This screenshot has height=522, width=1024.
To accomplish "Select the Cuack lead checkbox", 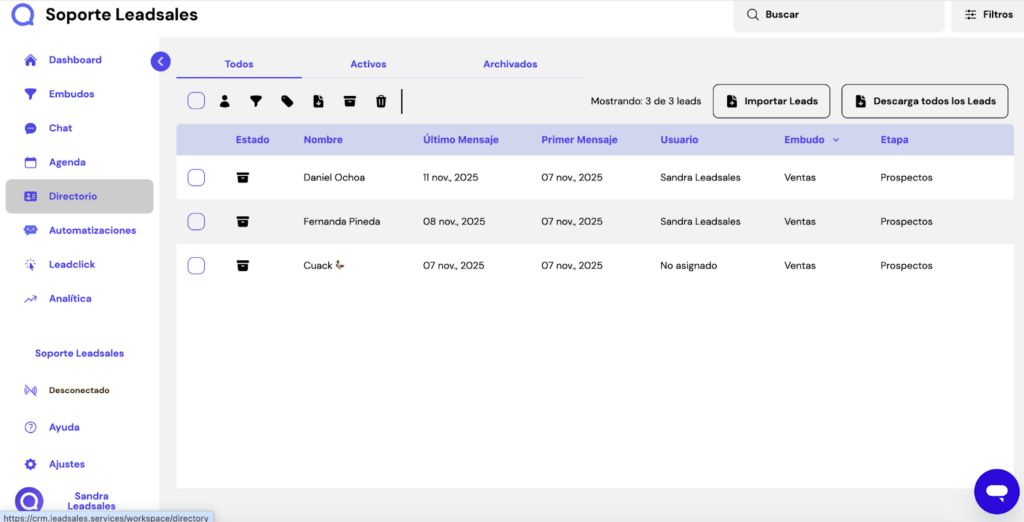I will (x=196, y=266).
